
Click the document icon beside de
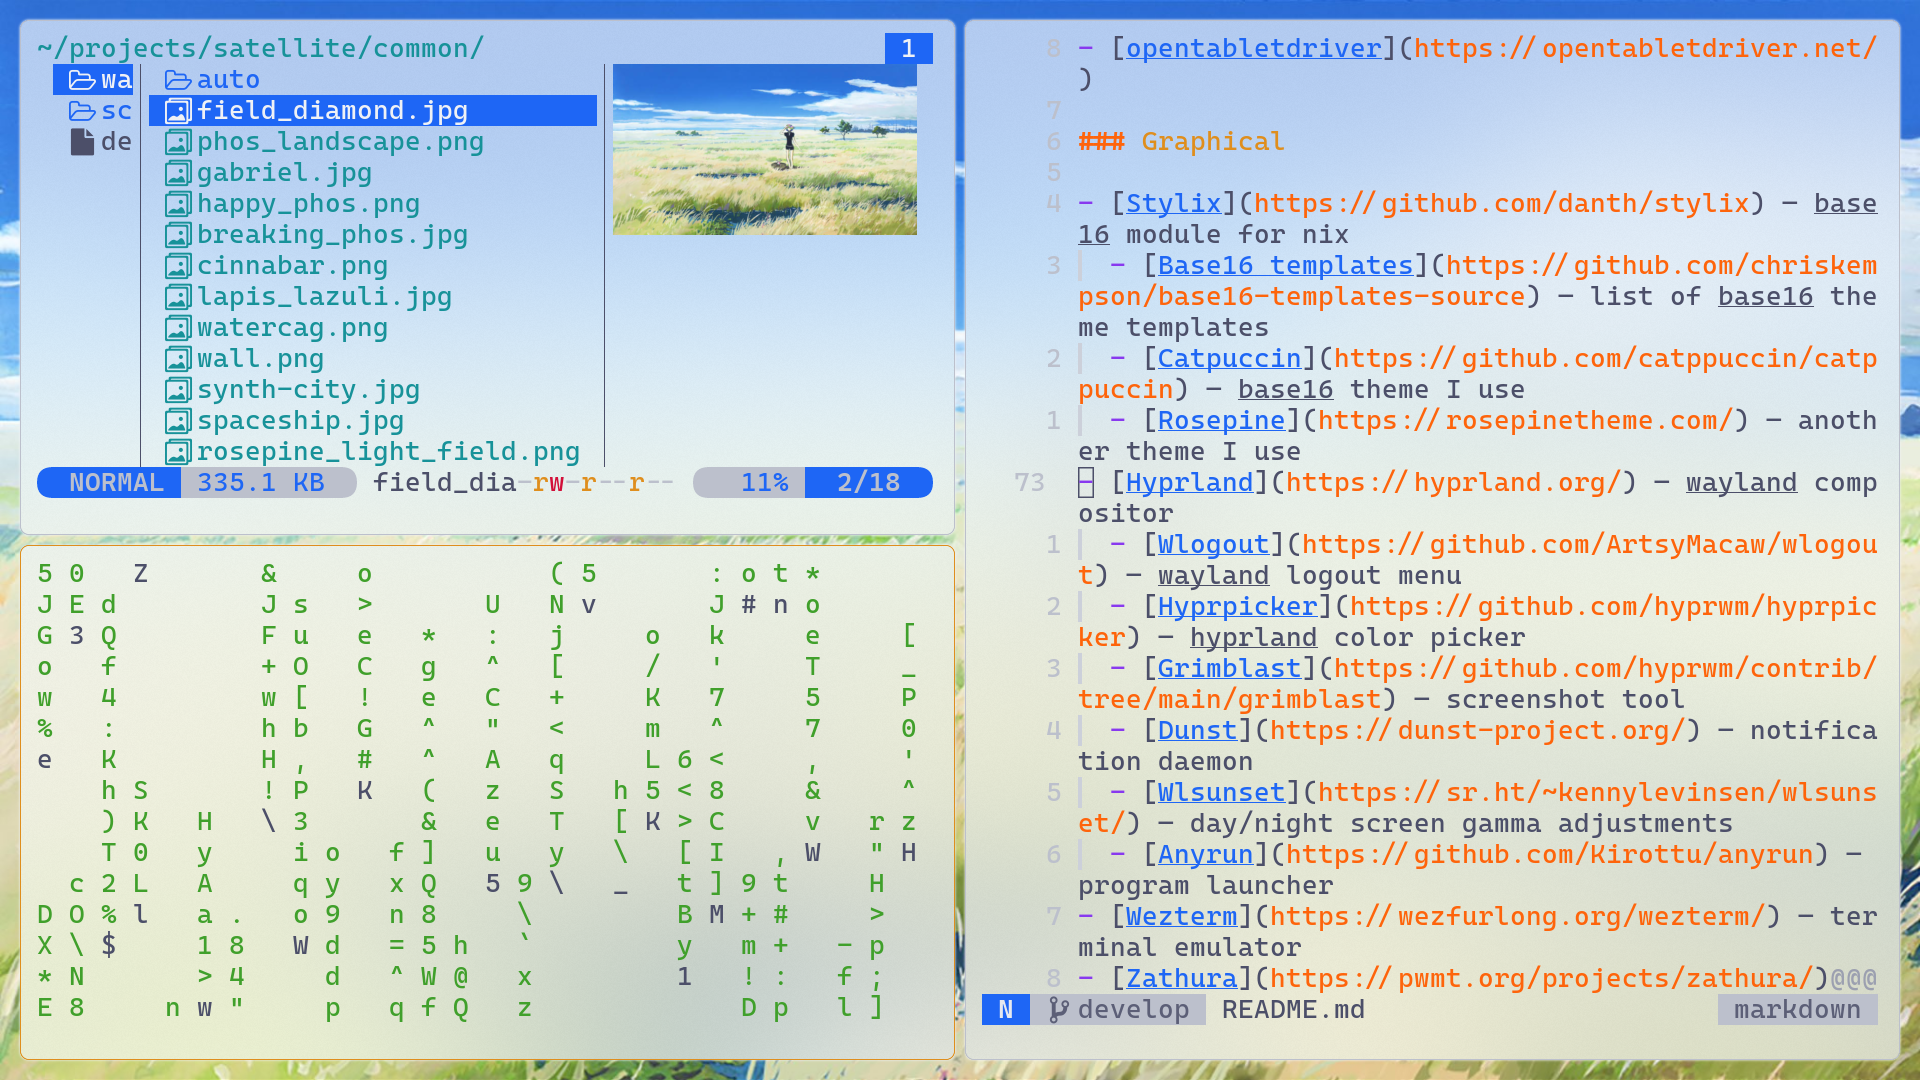pyautogui.click(x=82, y=142)
